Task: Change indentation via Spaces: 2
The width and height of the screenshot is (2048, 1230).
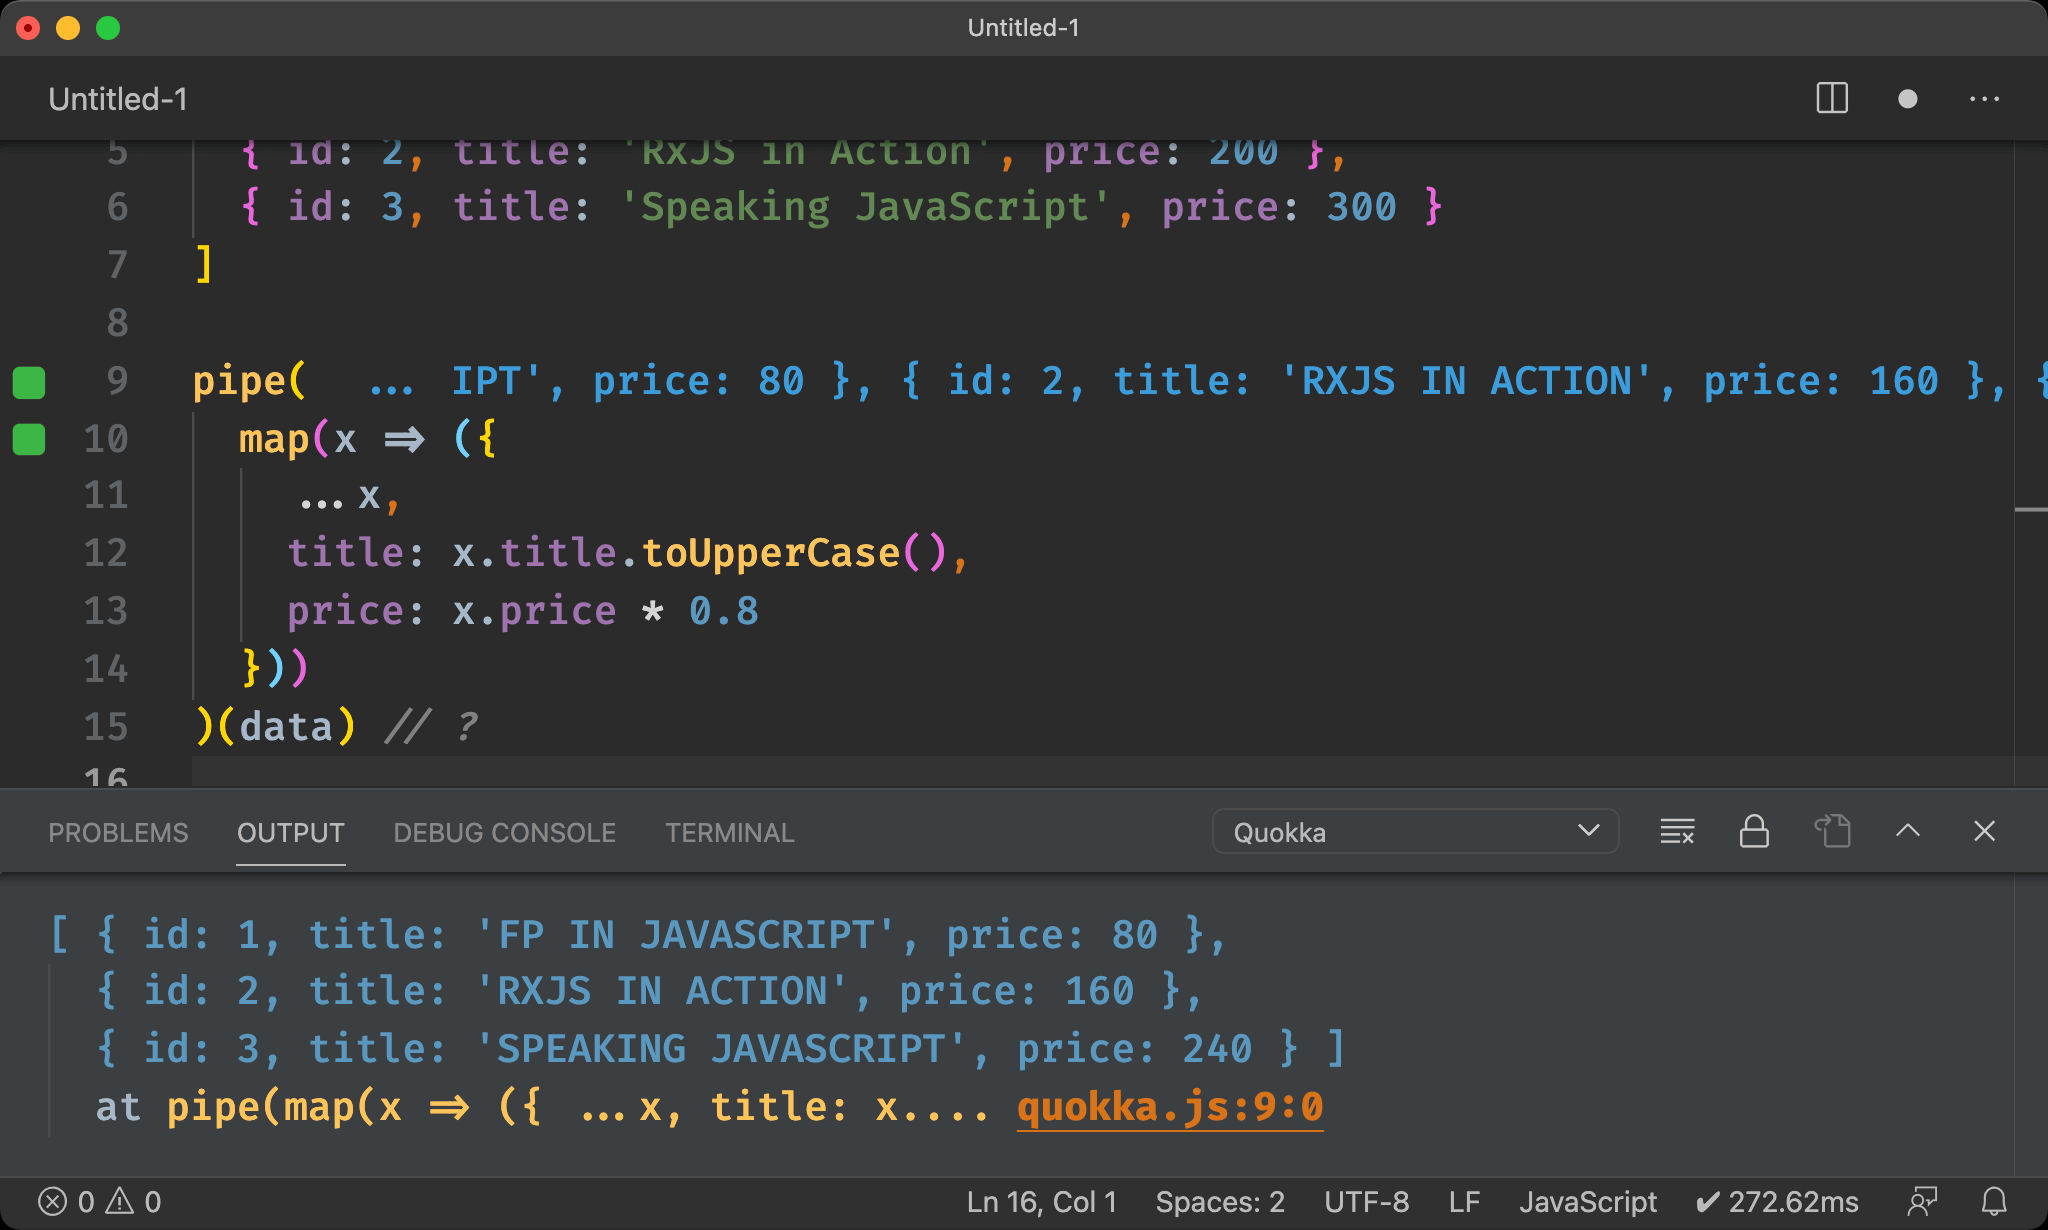Action: [x=1220, y=1201]
